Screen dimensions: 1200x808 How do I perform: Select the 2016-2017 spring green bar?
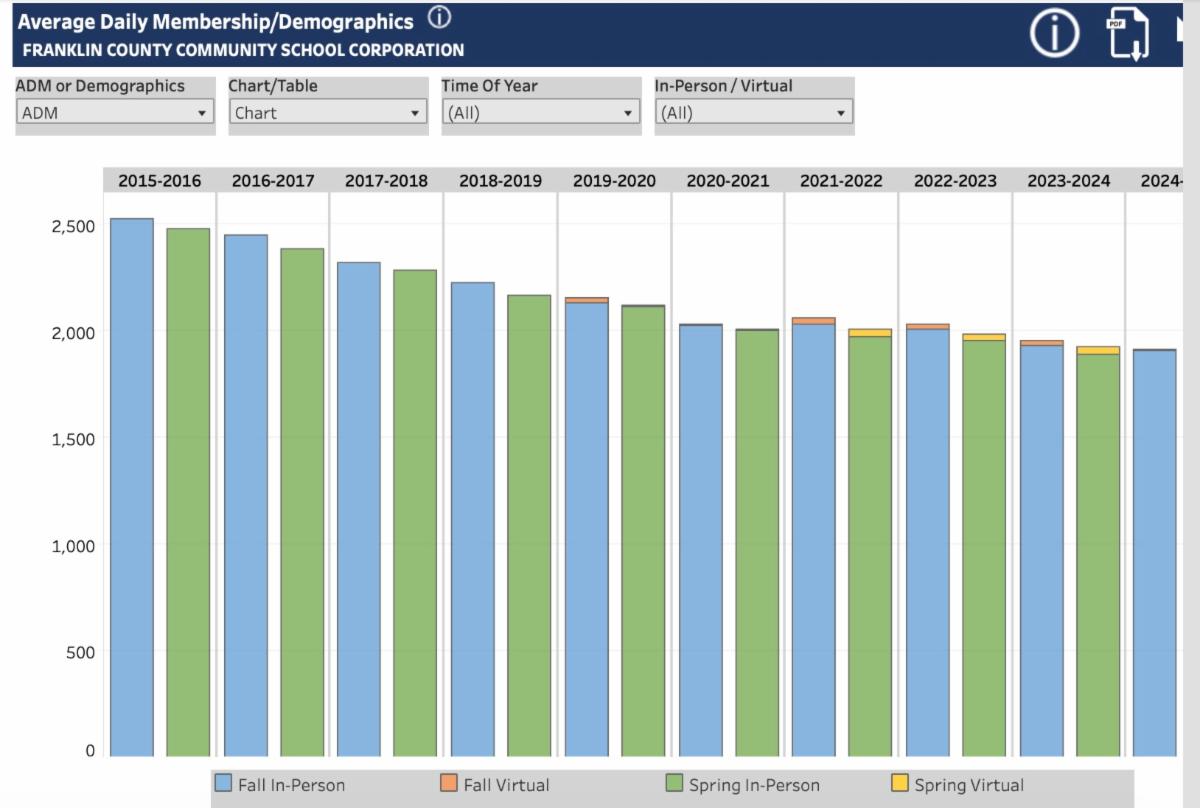click(x=302, y=502)
